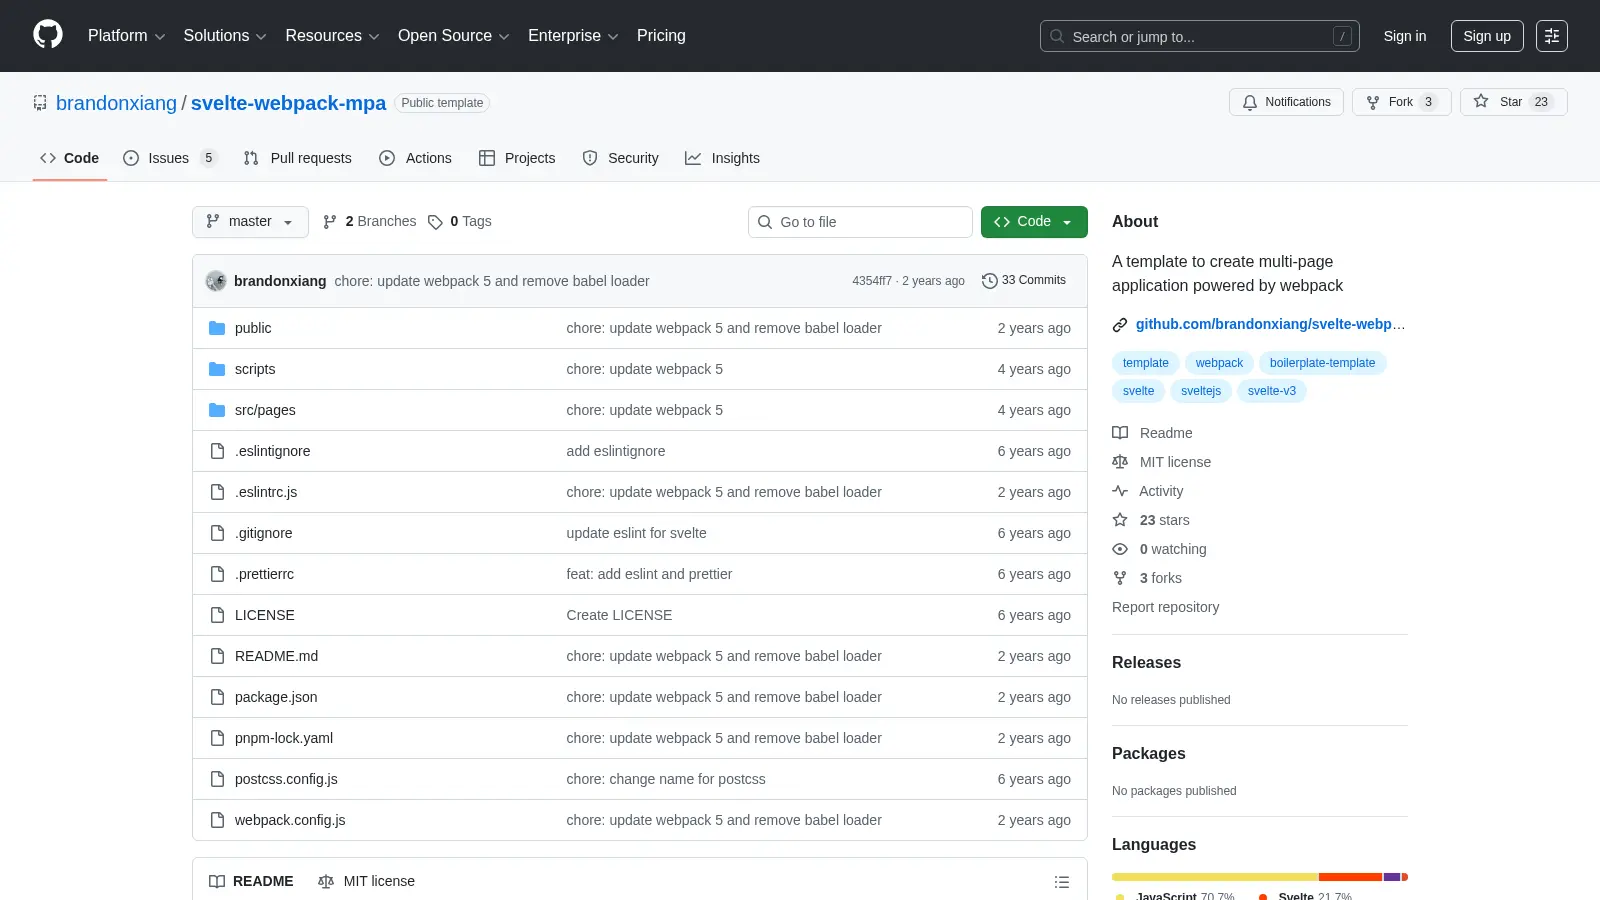Click the .eslintrc.js file icon
The width and height of the screenshot is (1600, 900).
tap(217, 492)
